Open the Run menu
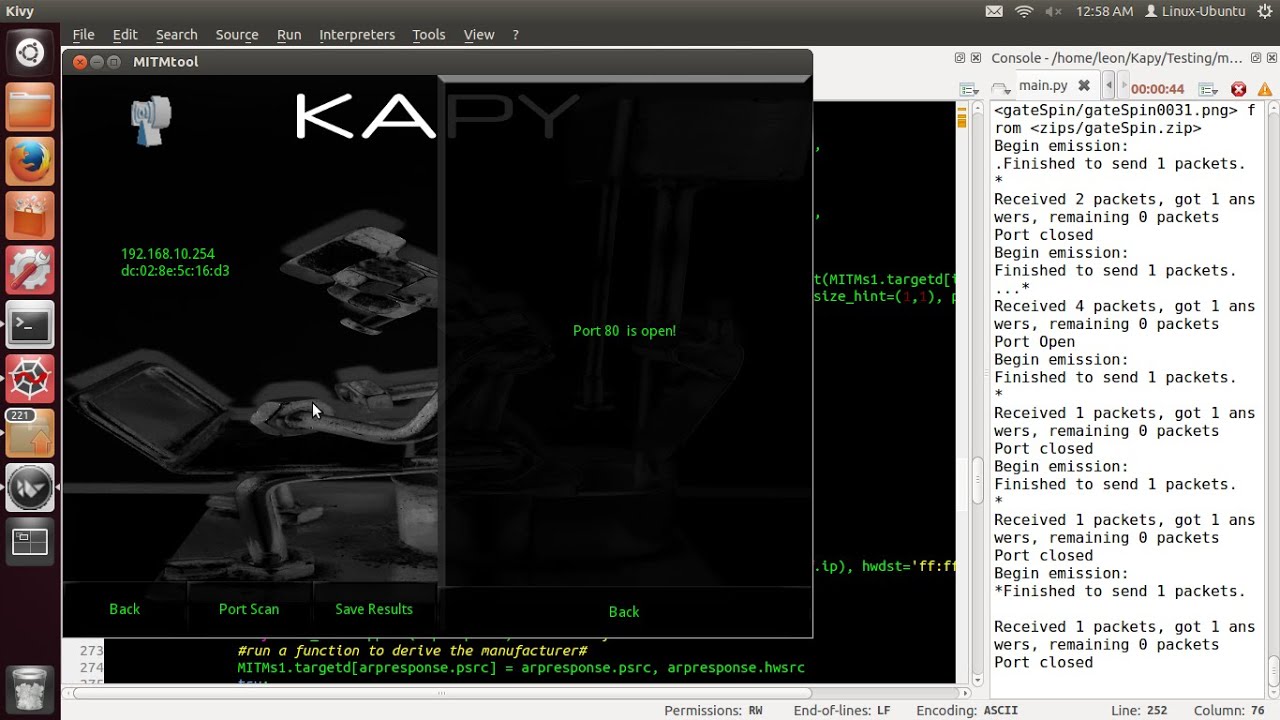 (x=289, y=34)
